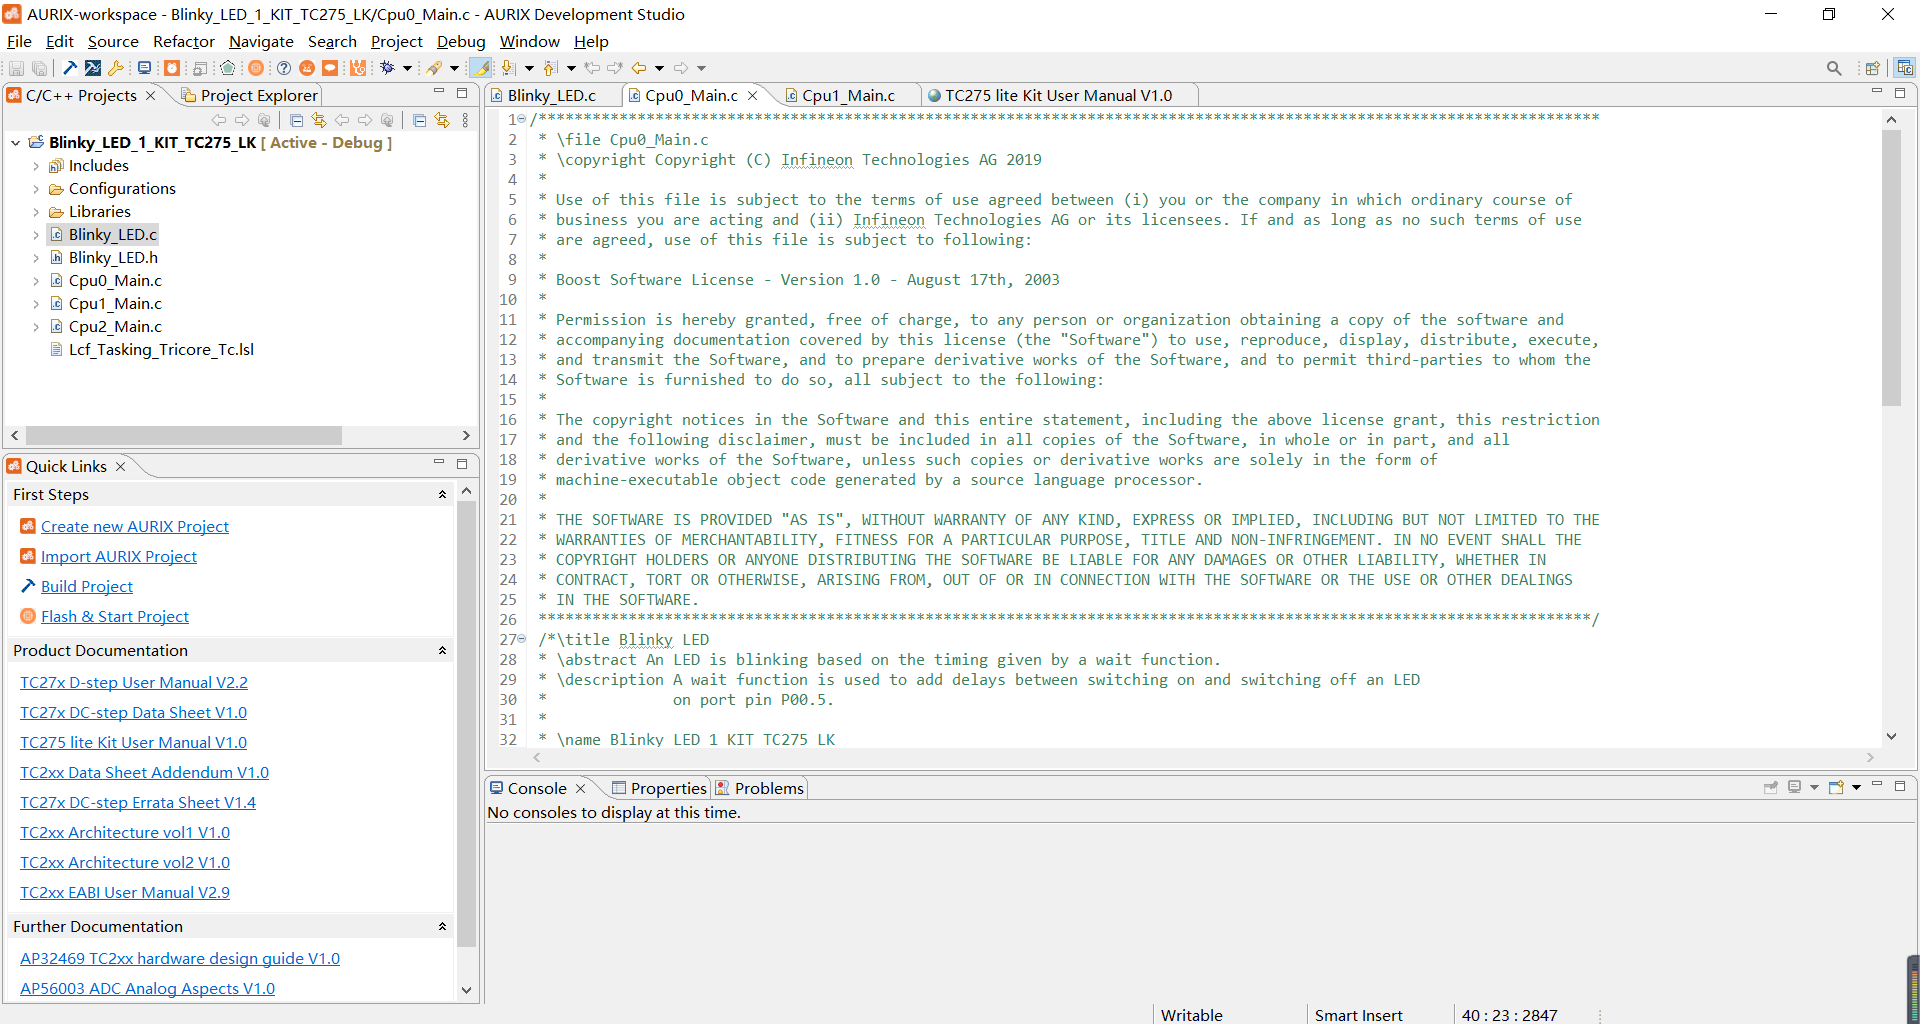This screenshot has height=1024, width=1920.
Task: Open the C/C++ Projects view menu dots
Action: [465, 120]
